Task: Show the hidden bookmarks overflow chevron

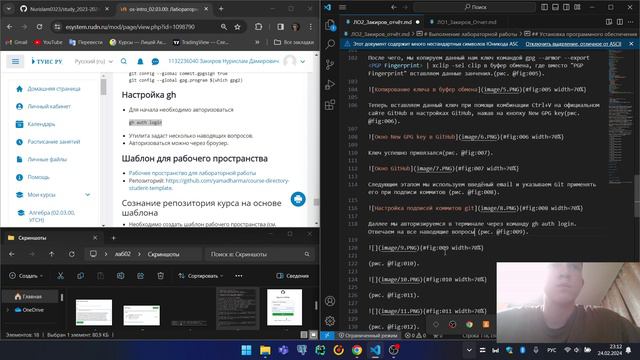Action: 257,42
